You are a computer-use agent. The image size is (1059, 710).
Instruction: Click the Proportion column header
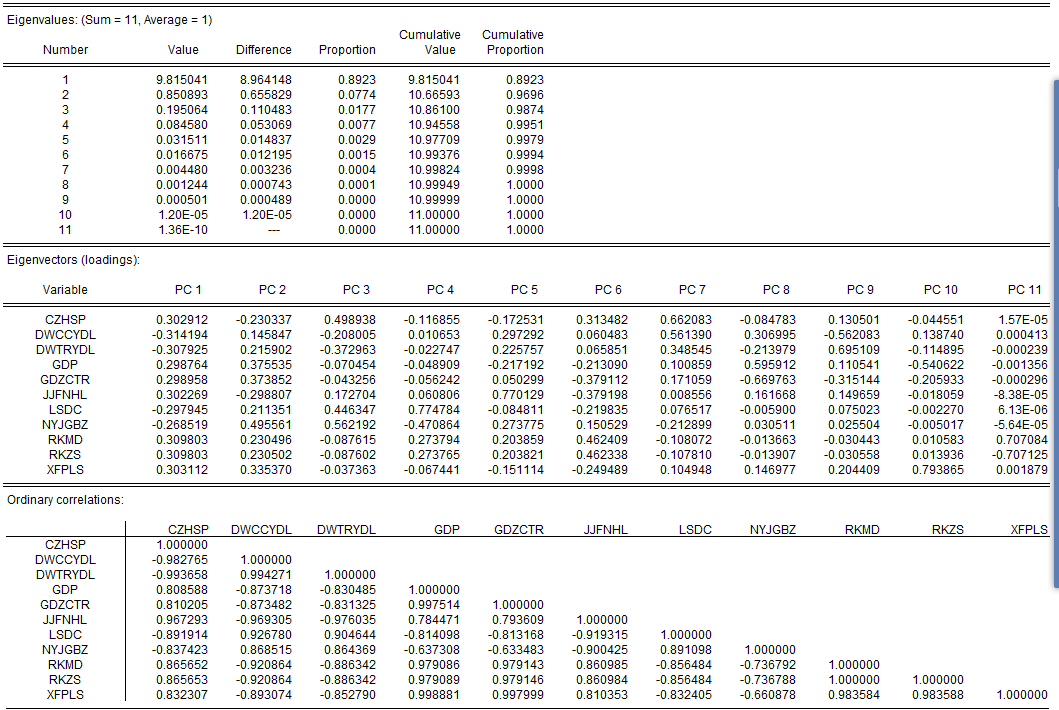coord(347,50)
